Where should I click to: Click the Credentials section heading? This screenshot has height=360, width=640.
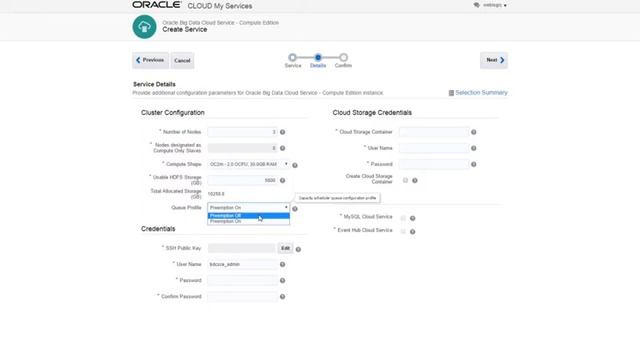158,229
